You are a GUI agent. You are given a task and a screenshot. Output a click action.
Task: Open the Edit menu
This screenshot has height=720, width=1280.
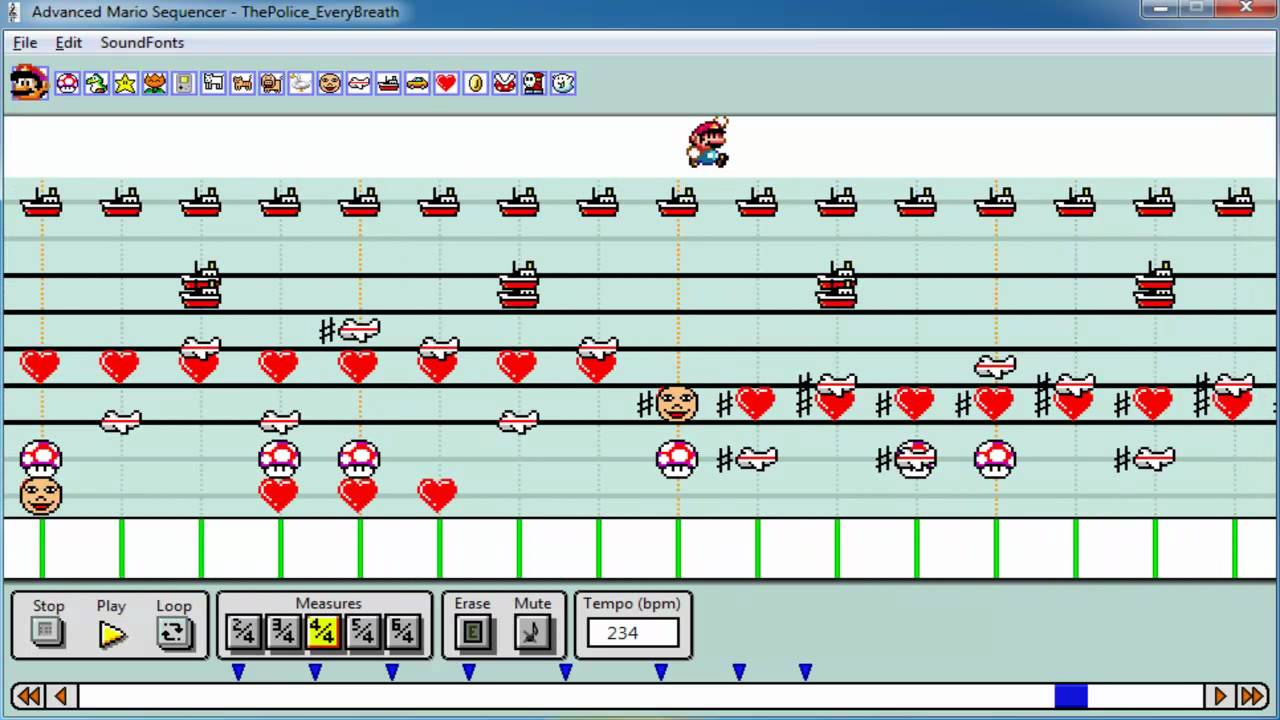pos(69,43)
